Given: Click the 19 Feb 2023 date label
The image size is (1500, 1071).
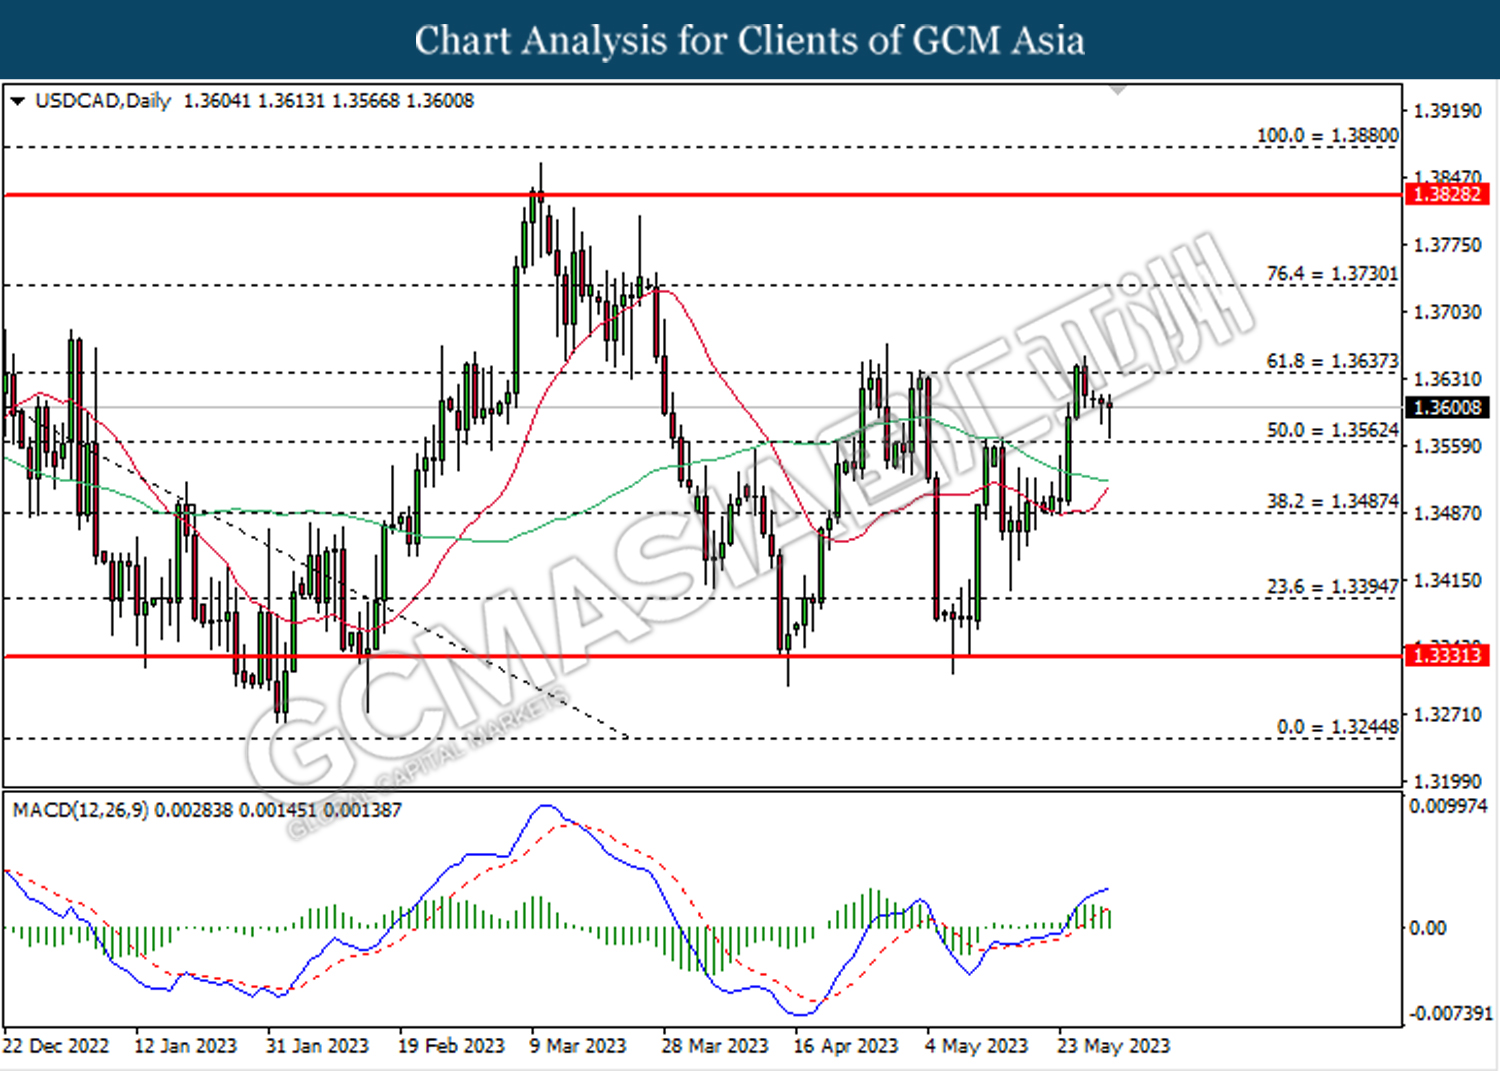Looking at the screenshot, I should click(x=451, y=1046).
